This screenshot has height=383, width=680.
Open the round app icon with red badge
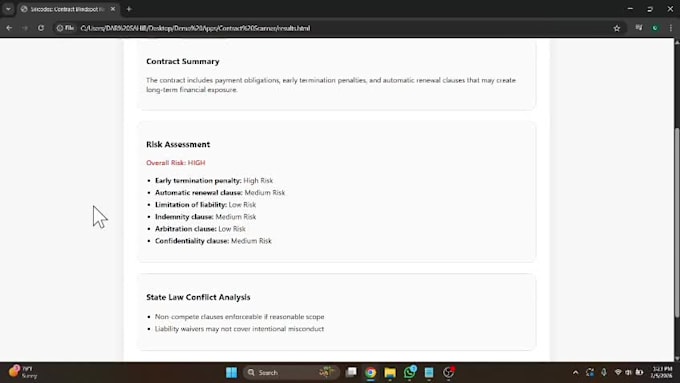tap(448, 372)
